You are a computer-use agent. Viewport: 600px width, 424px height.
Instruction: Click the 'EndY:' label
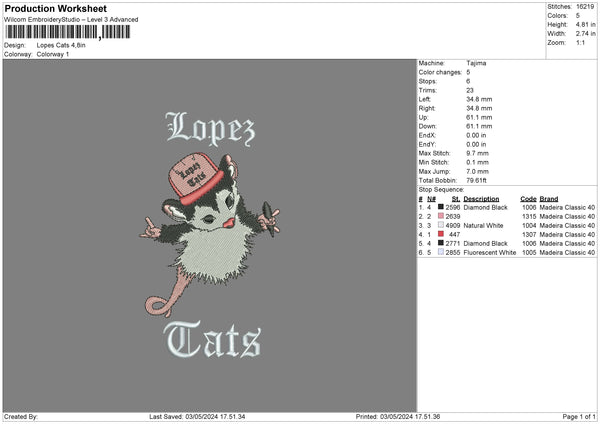click(x=427, y=144)
